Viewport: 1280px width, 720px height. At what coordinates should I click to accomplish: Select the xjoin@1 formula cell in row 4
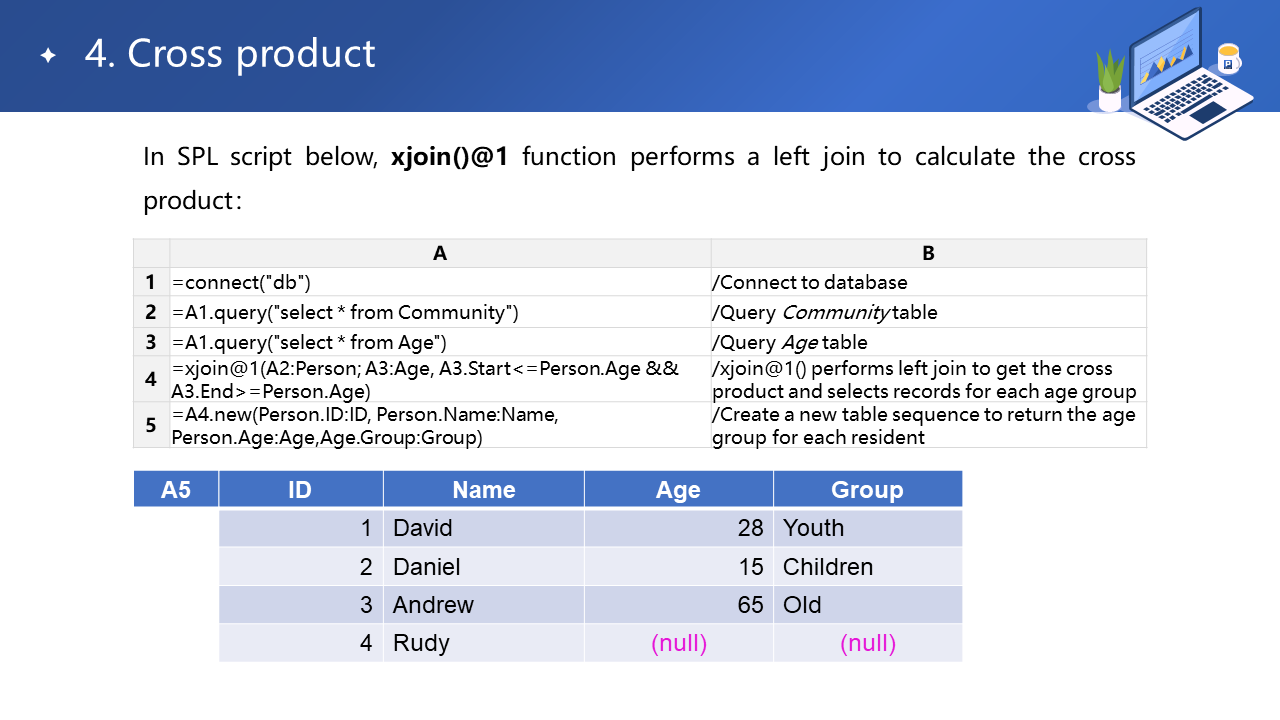(440, 379)
